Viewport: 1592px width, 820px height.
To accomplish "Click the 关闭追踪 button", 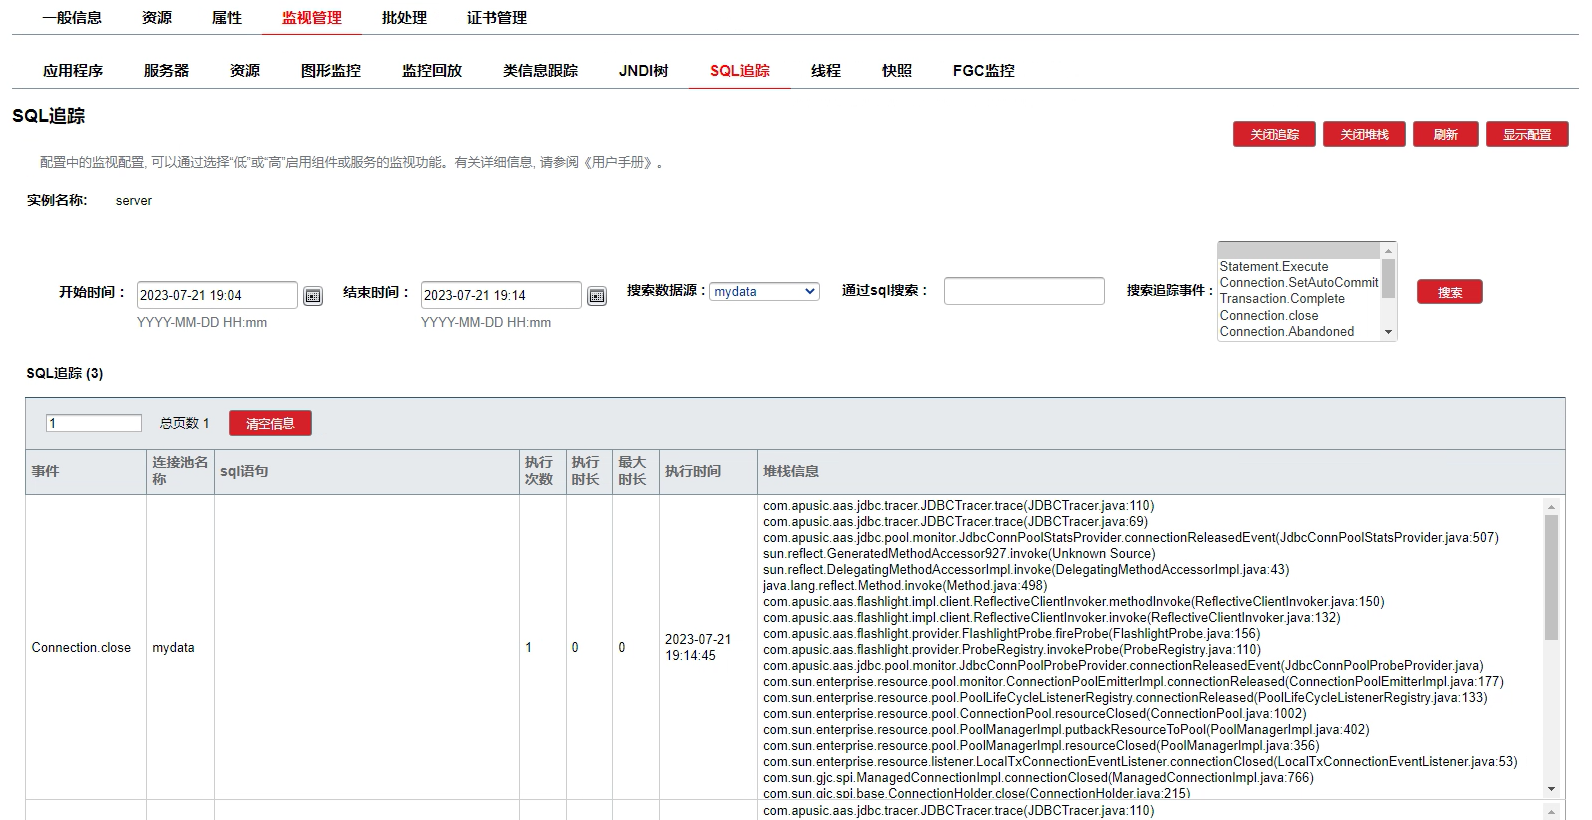I will pyautogui.click(x=1274, y=135).
